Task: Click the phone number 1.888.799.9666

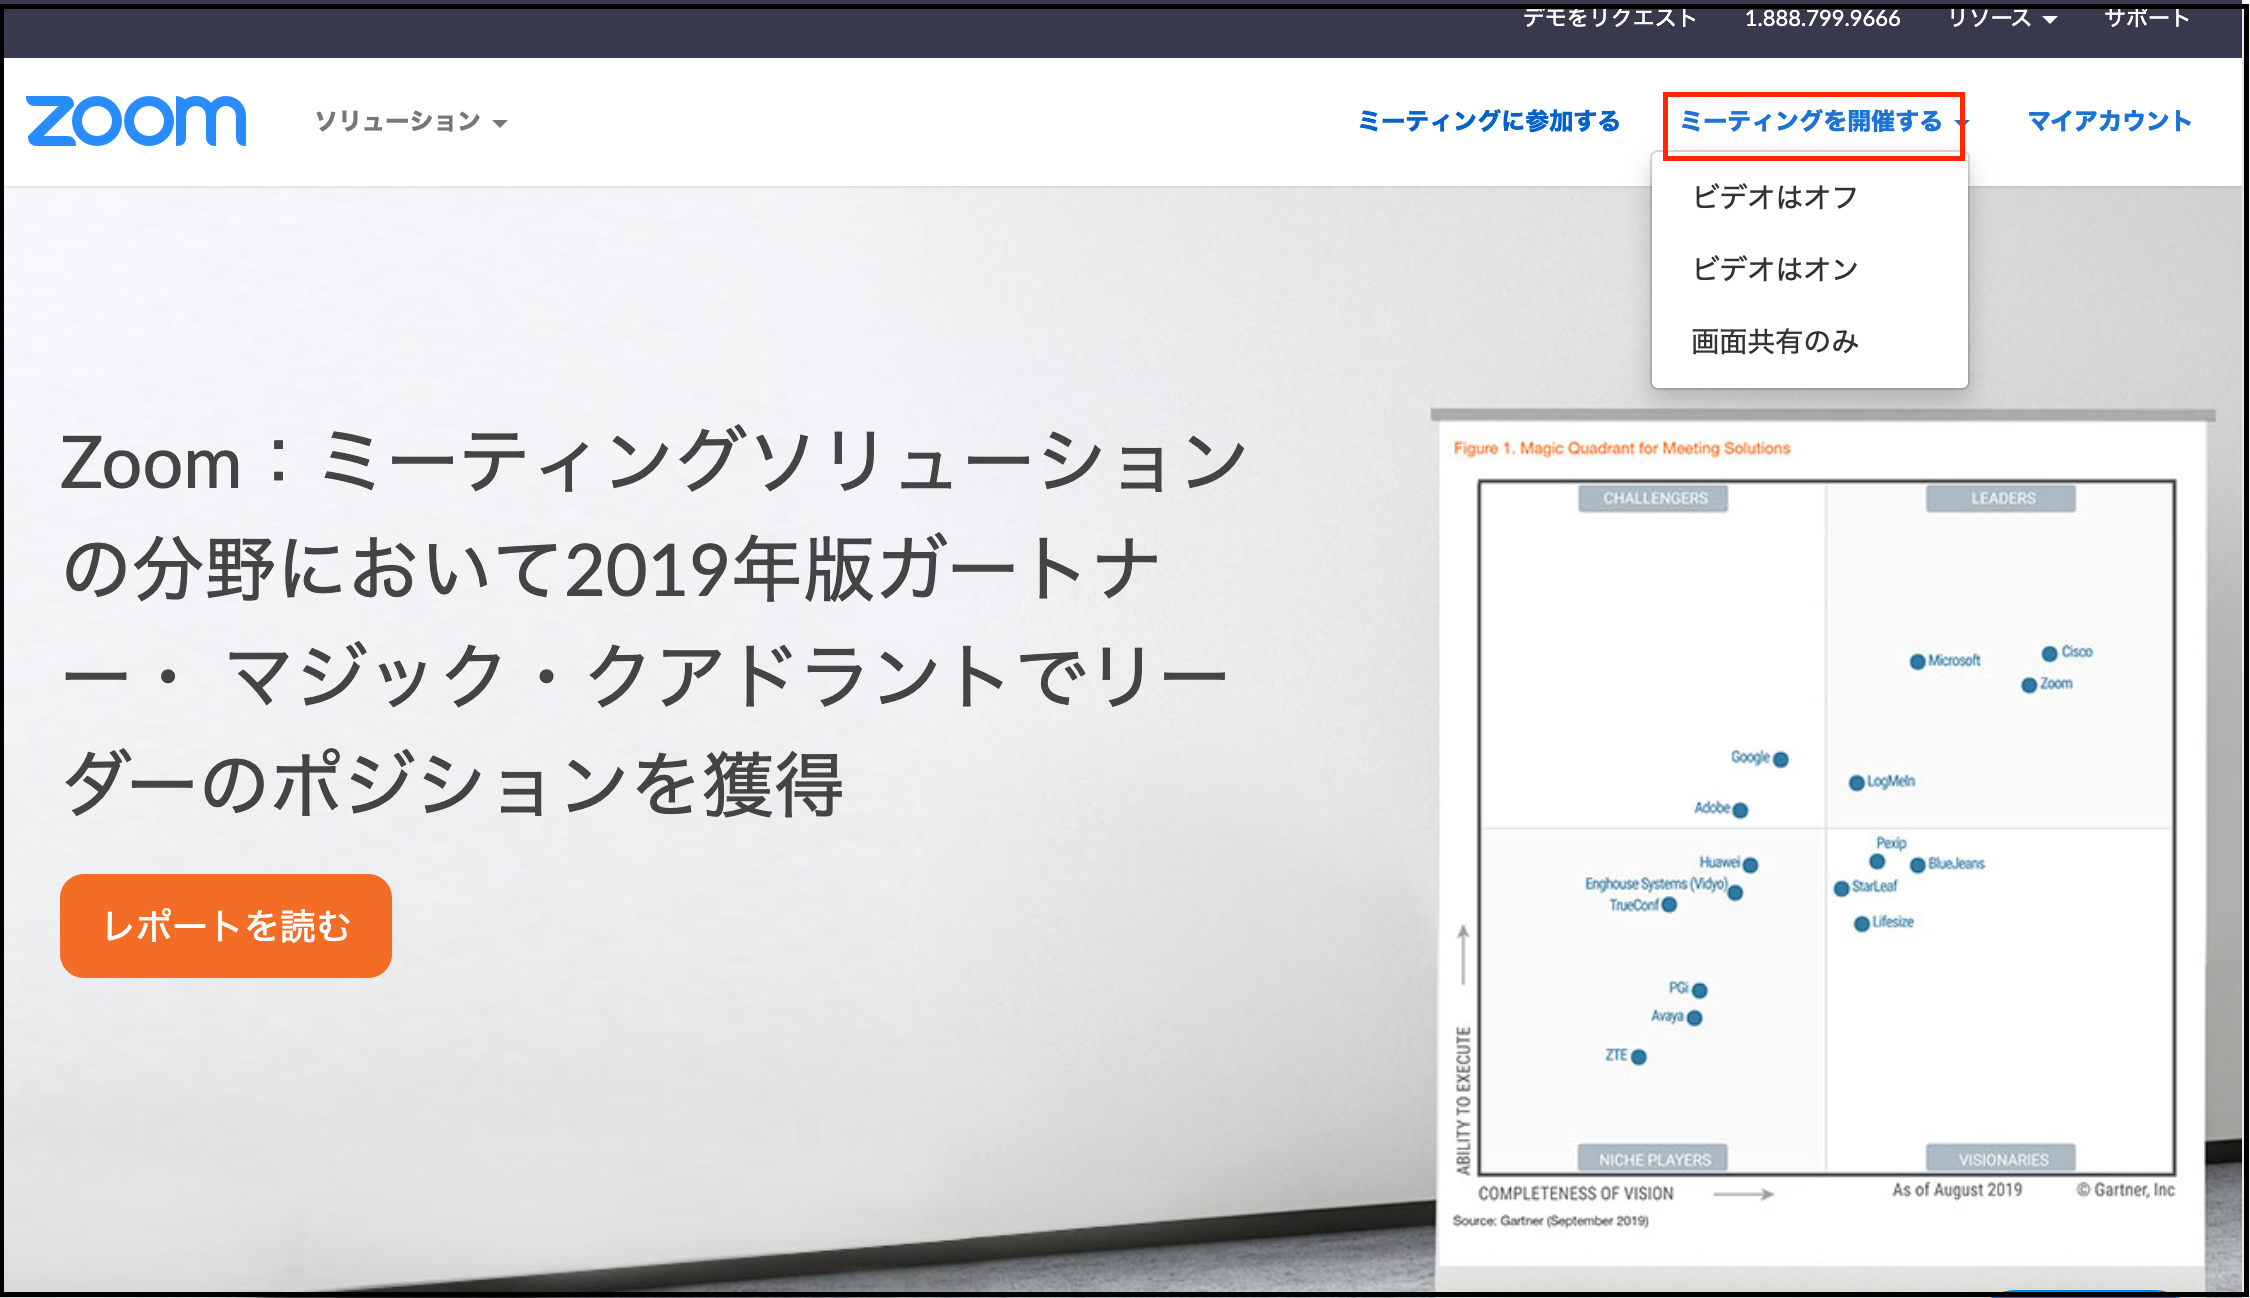Action: (1822, 18)
